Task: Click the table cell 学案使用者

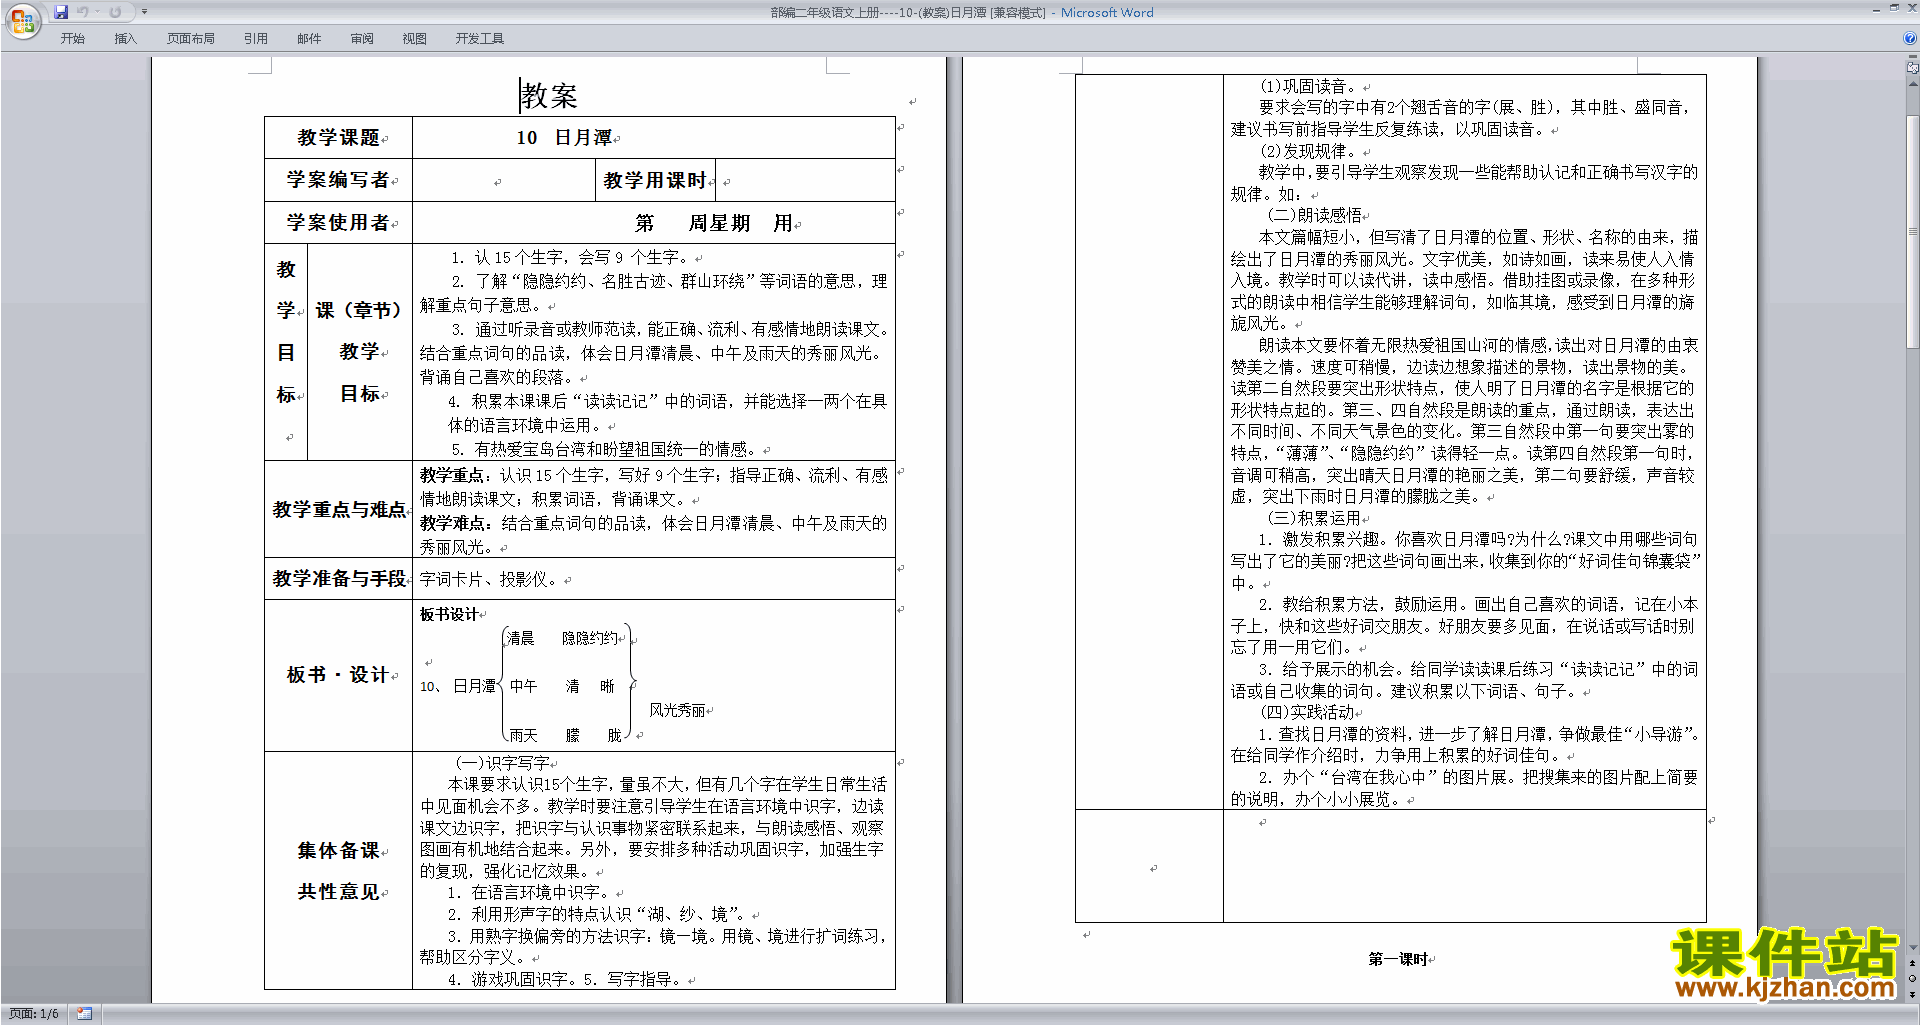Action: (x=338, y=223)
